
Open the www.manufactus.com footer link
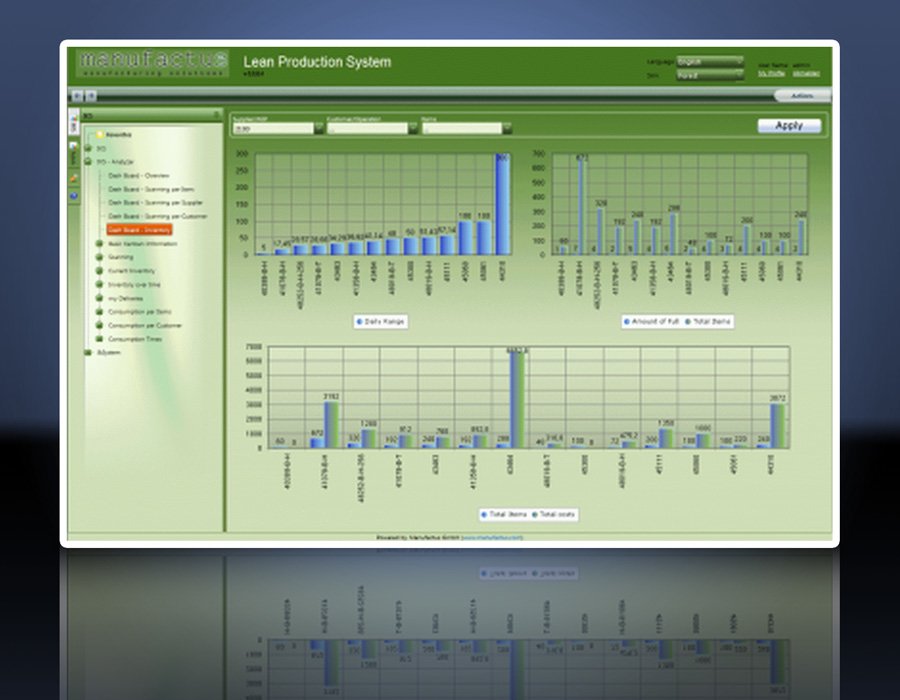click(492, 538)
